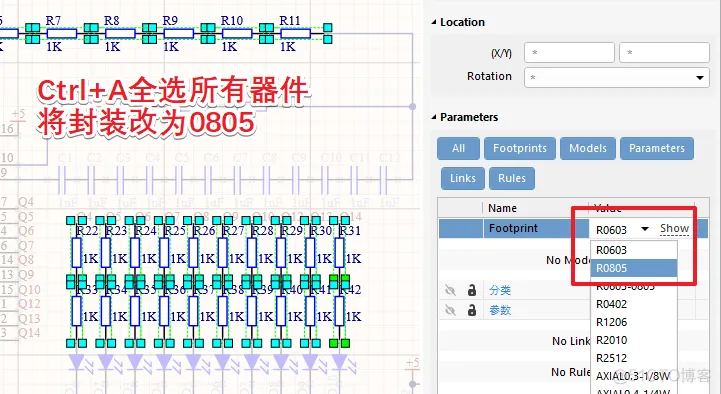Screen dimensions: 721x394
Task: Choose AXIAL0.3-1/8W from the footprint list
Action: pos(634,376)
